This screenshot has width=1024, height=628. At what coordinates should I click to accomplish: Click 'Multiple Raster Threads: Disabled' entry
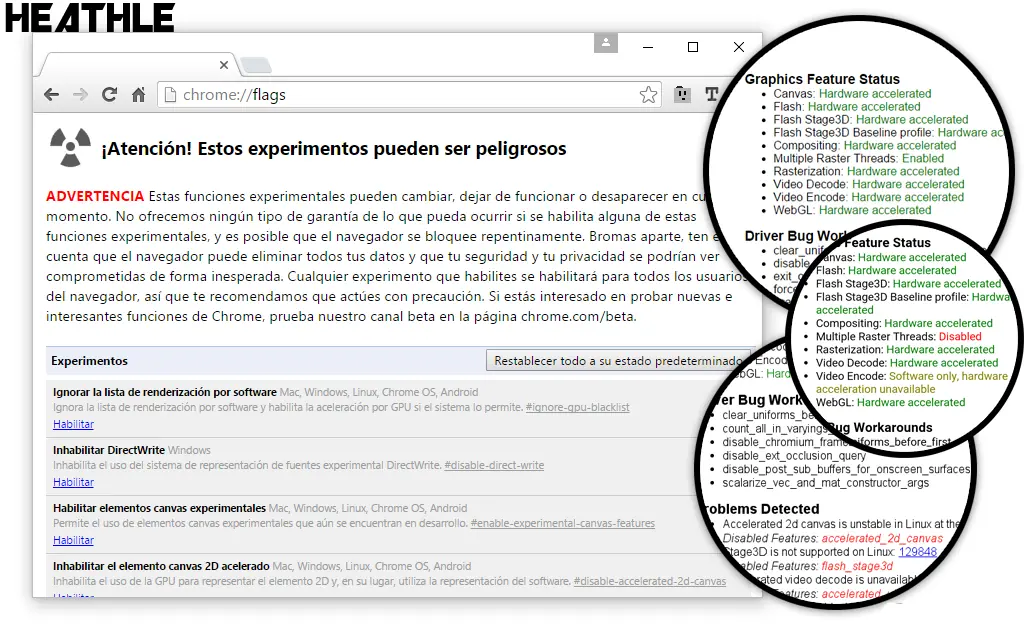click(x=899, y=336)
